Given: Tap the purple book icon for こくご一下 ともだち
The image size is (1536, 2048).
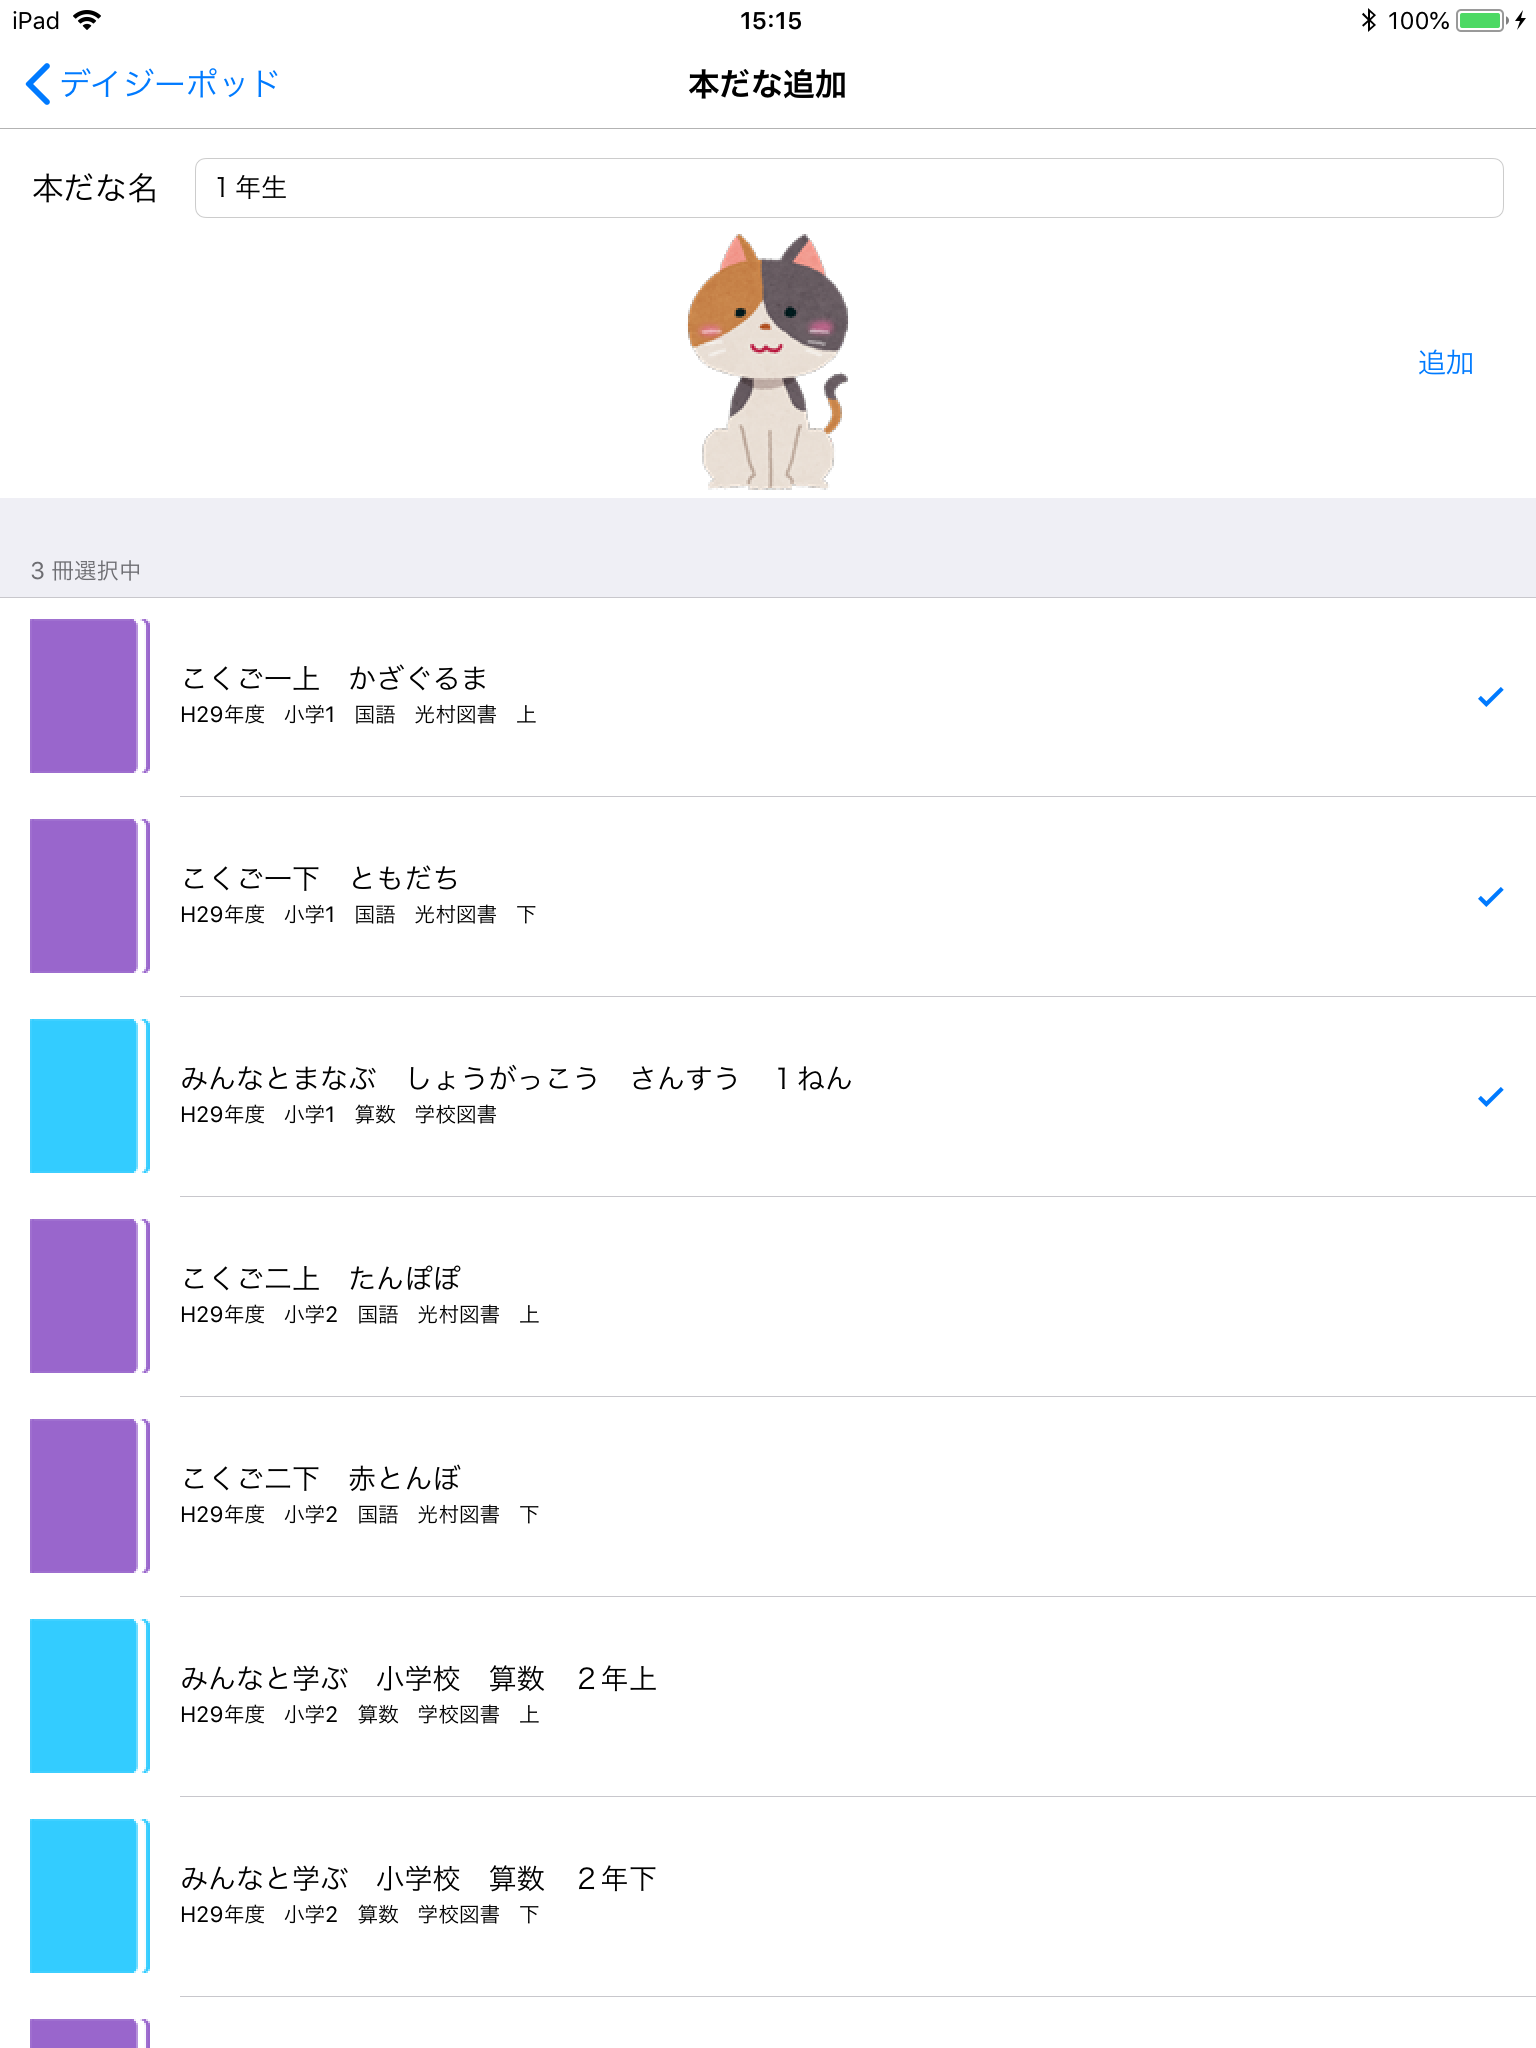Looking at the screenshot, I should click(x=88, y=896).
